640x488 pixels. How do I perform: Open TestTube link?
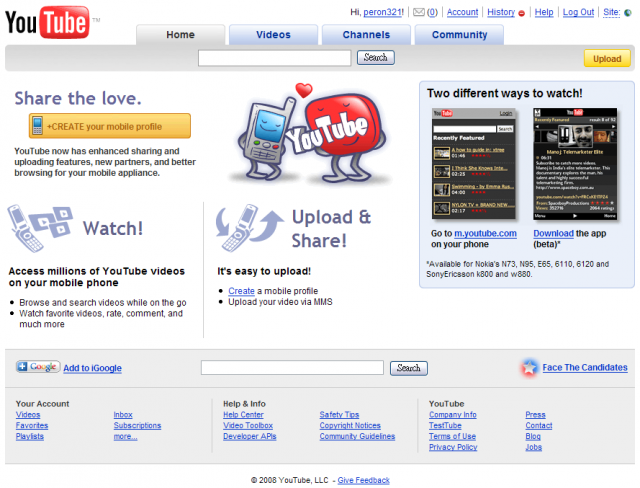[445, 426]
